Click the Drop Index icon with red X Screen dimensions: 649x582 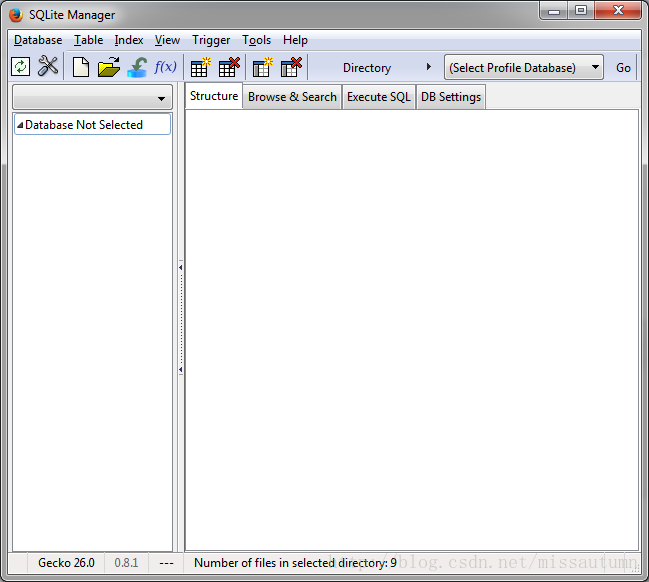tap(291, 67)
